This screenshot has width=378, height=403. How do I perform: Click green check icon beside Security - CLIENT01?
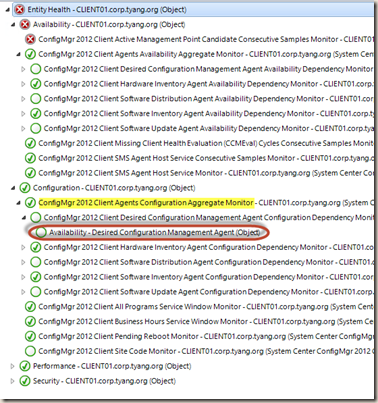coord(25,381)
